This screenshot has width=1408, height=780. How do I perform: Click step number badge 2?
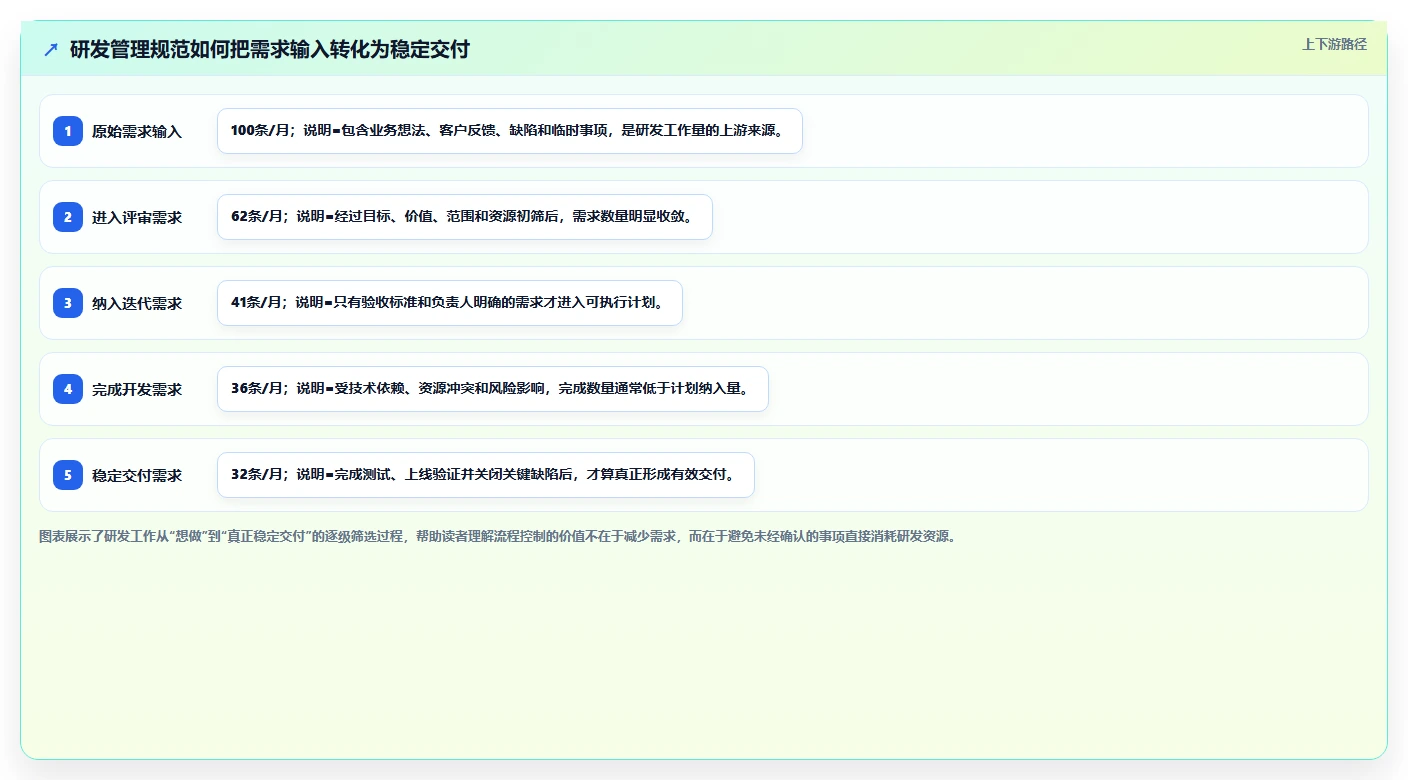click(x=68, y=217)
